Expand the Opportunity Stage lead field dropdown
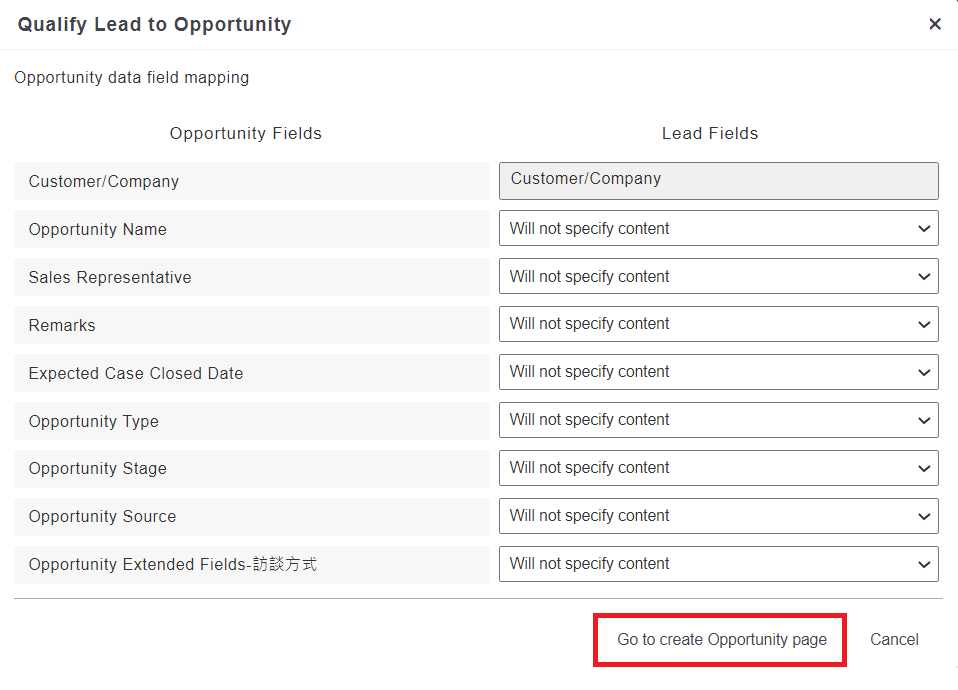Screen dimensions: 958x690 click(x=718, y=468)
